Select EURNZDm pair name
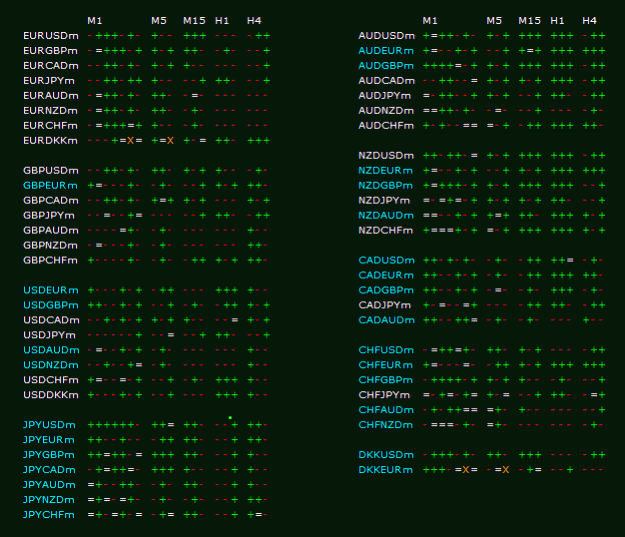 pos(50,111)
